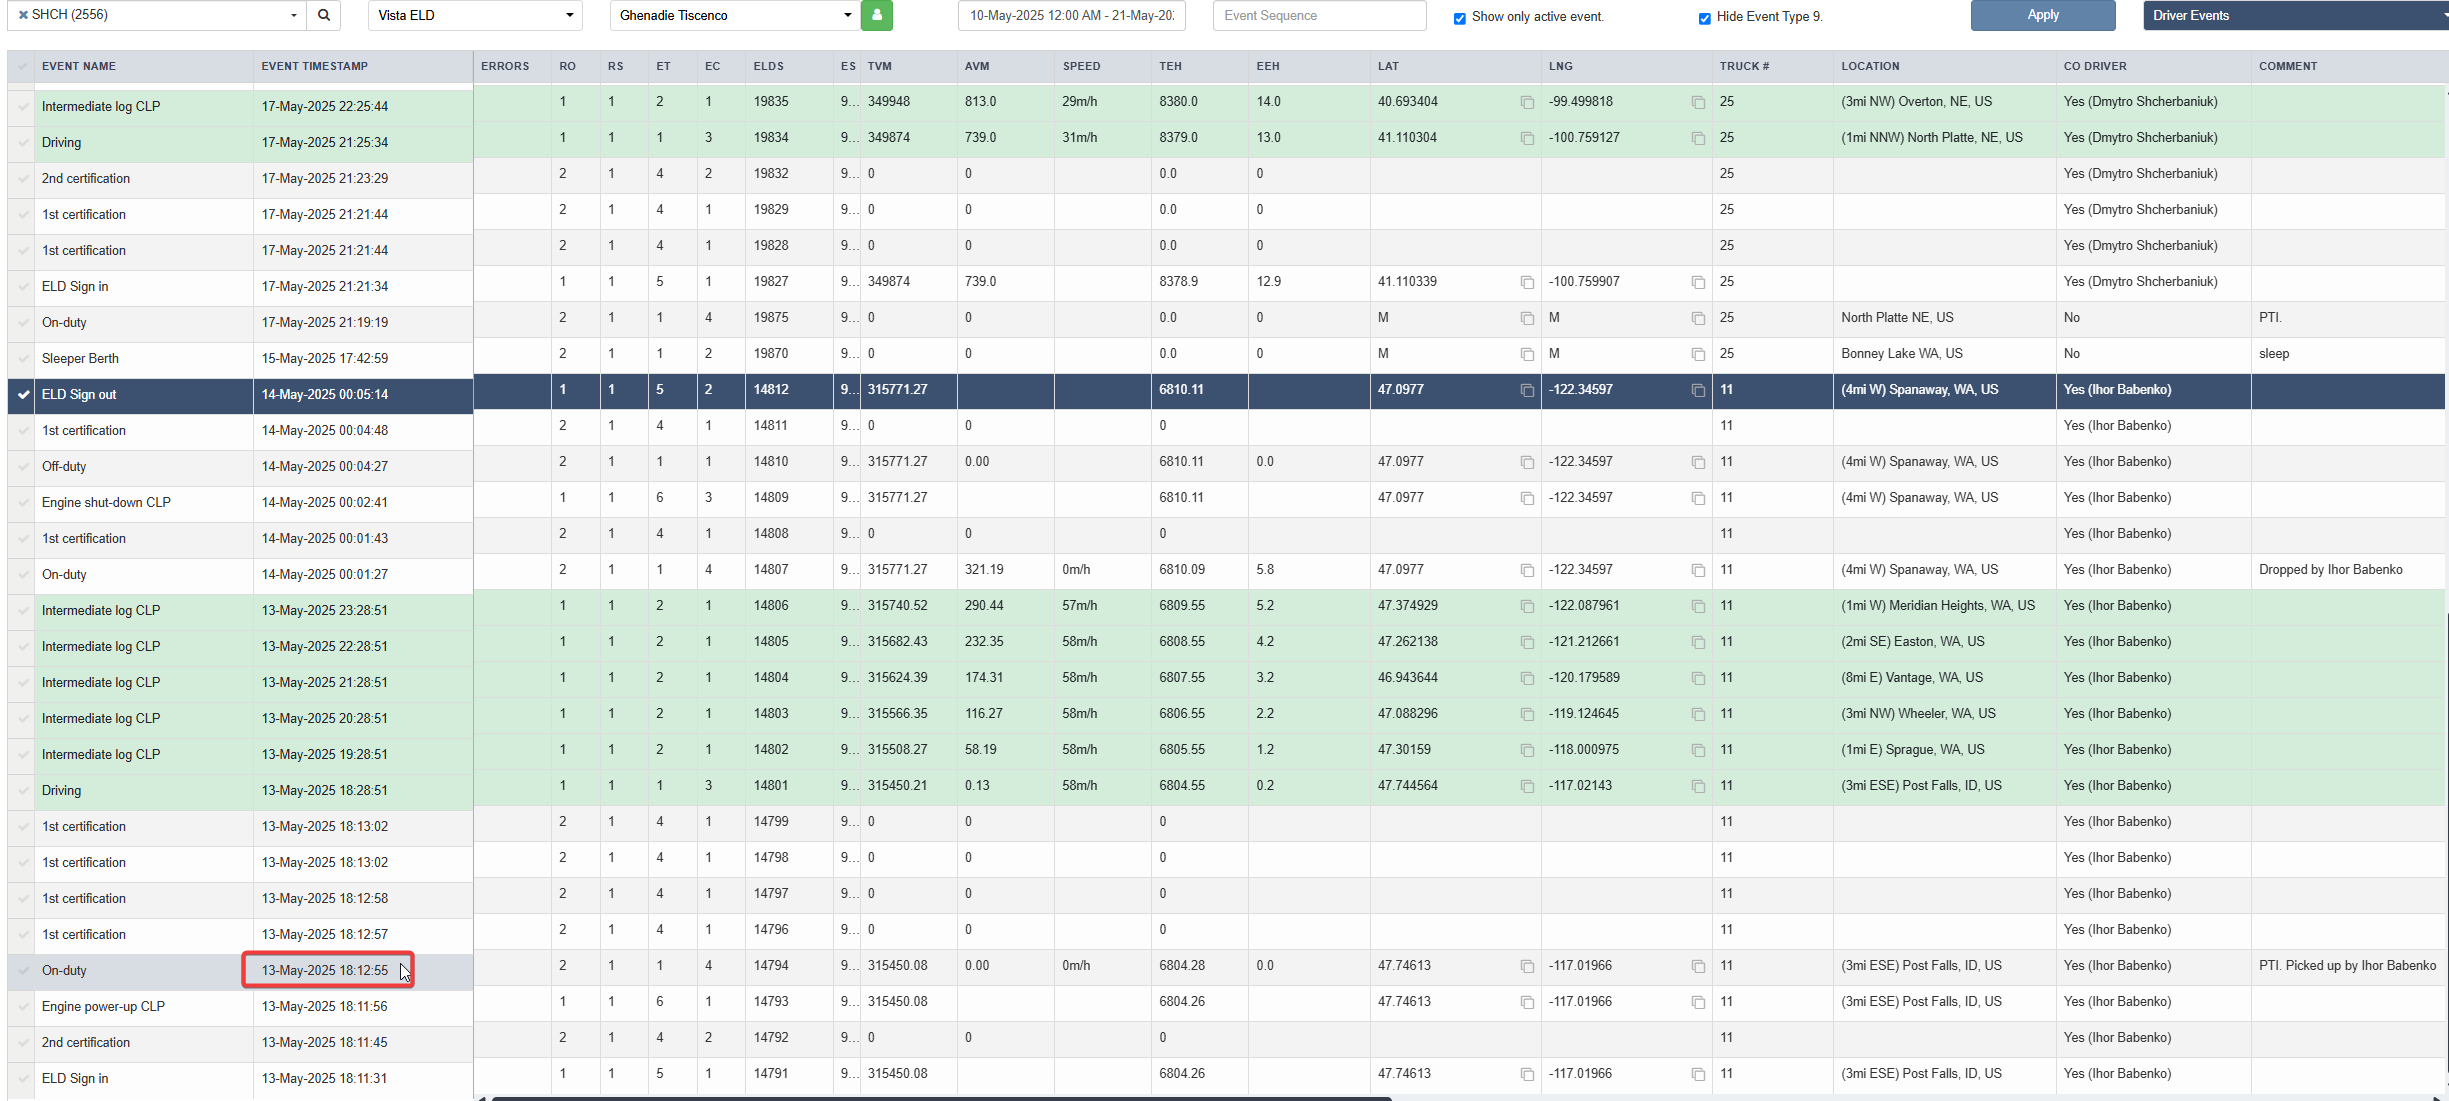Sort by LOCATION column header
The height and width of the screenshot is (1101, 2449).
pos(1870,66)
